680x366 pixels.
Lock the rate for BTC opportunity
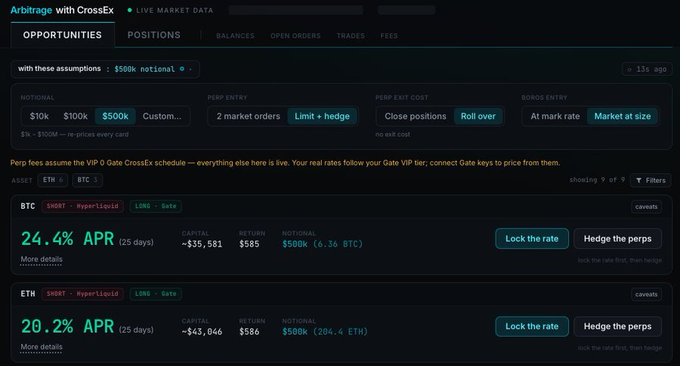pyautogui.click(x=532, y=239)
